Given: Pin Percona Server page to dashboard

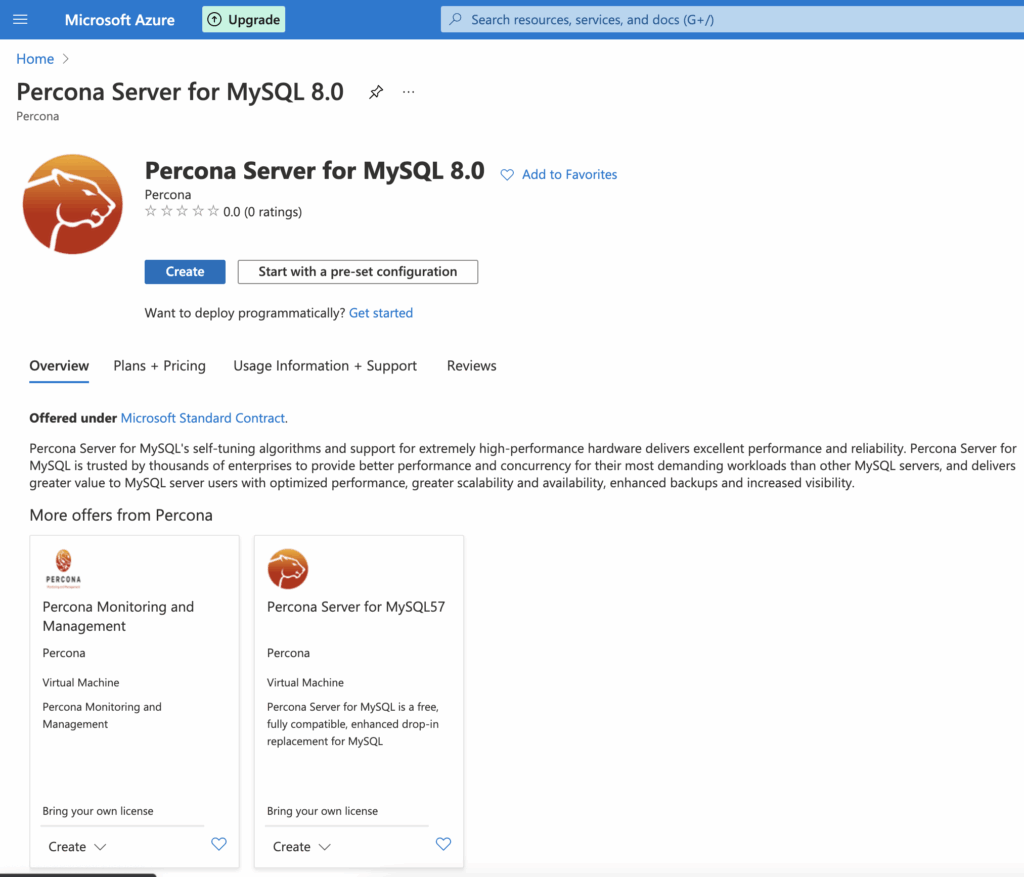Looking at the screenshot, I should coord(376,92).
